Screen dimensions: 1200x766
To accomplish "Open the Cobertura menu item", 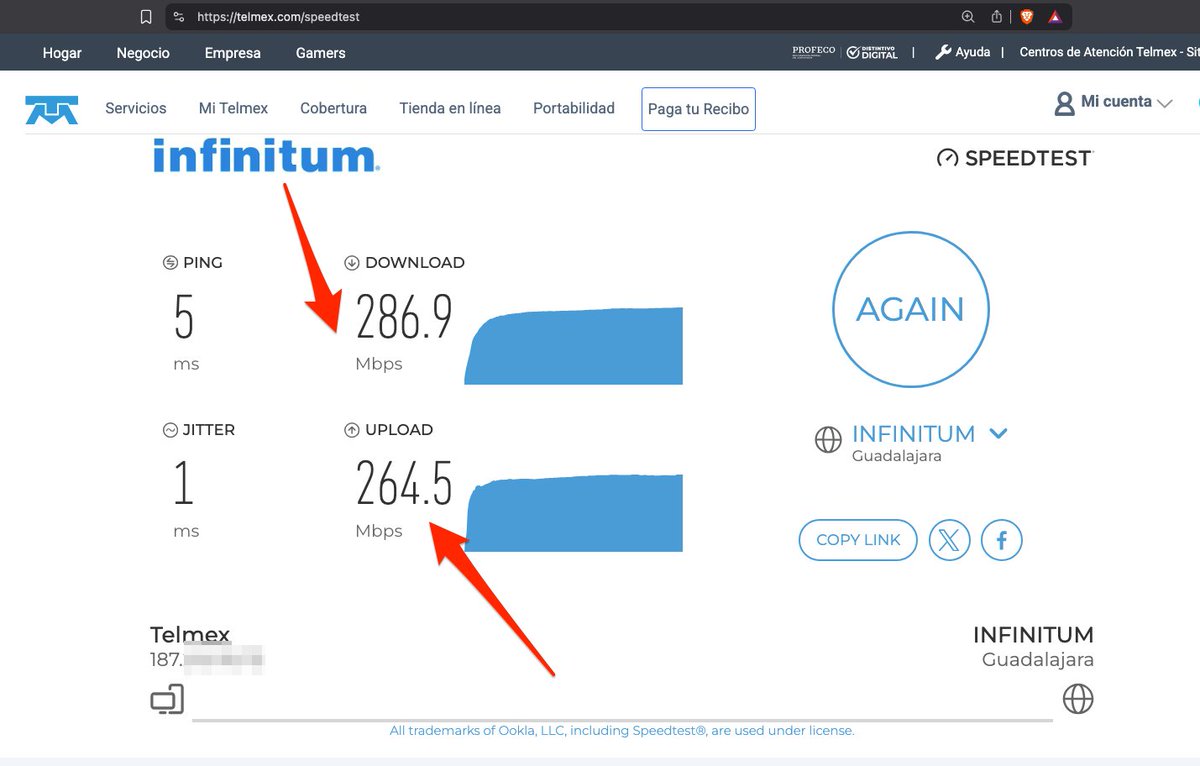I will pyautogui.click(x=333, y=108).
